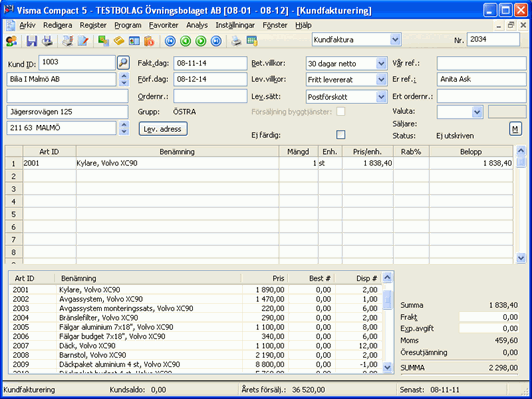Screen dimensions: 532x399
Task: Open the Inställningar menu
Action: 235,25
